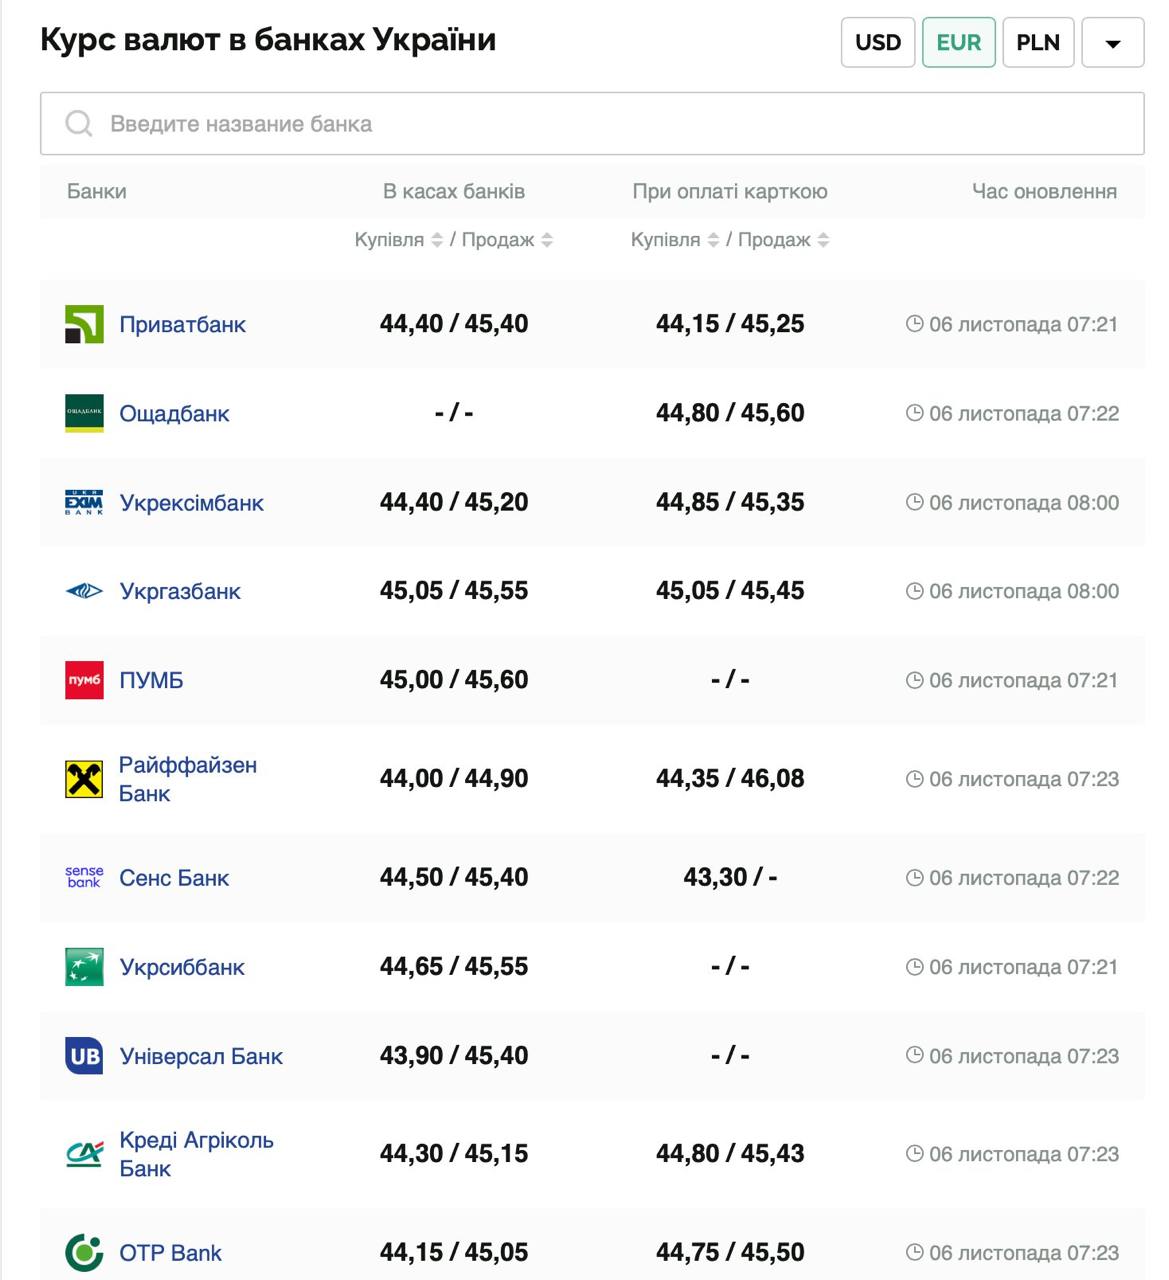Open the more currencies dropdown arrow
The width and height of the screenshot is (1169, 1280).
tap(1112, 43)
